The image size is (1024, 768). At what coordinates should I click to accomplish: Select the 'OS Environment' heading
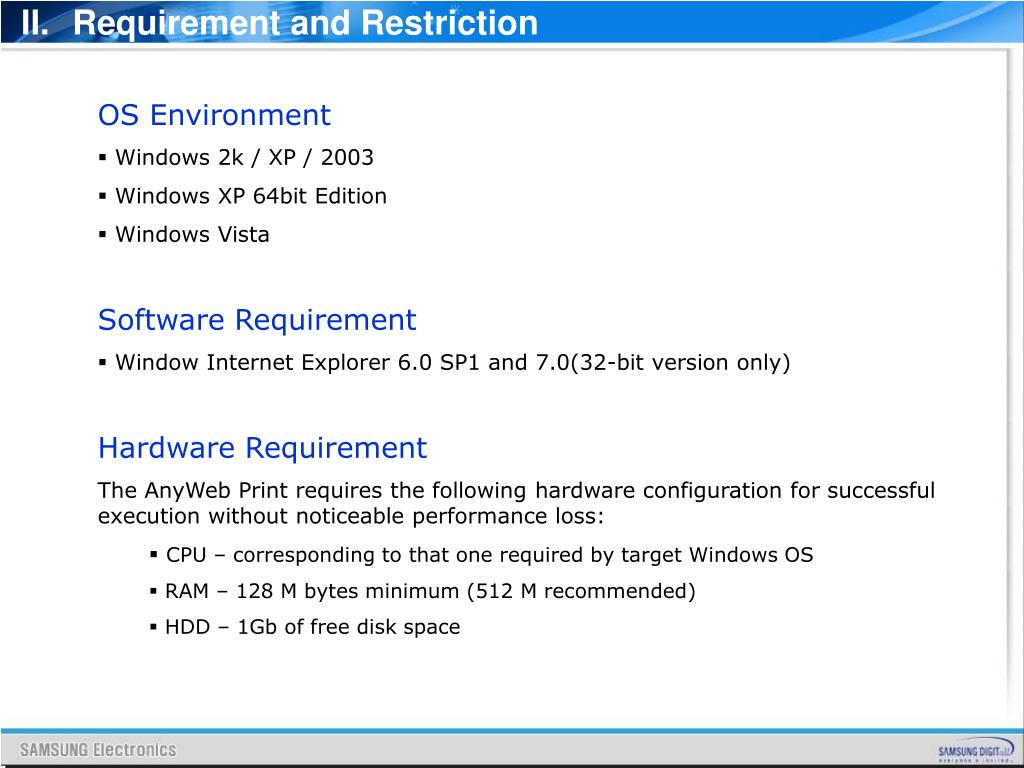(214, 115)
